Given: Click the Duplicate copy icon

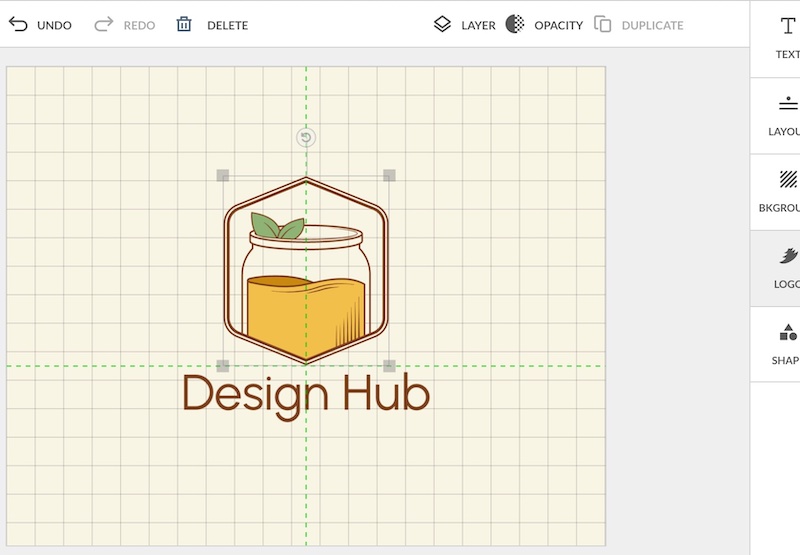Looking at the screenshot, I should point(602,24).
